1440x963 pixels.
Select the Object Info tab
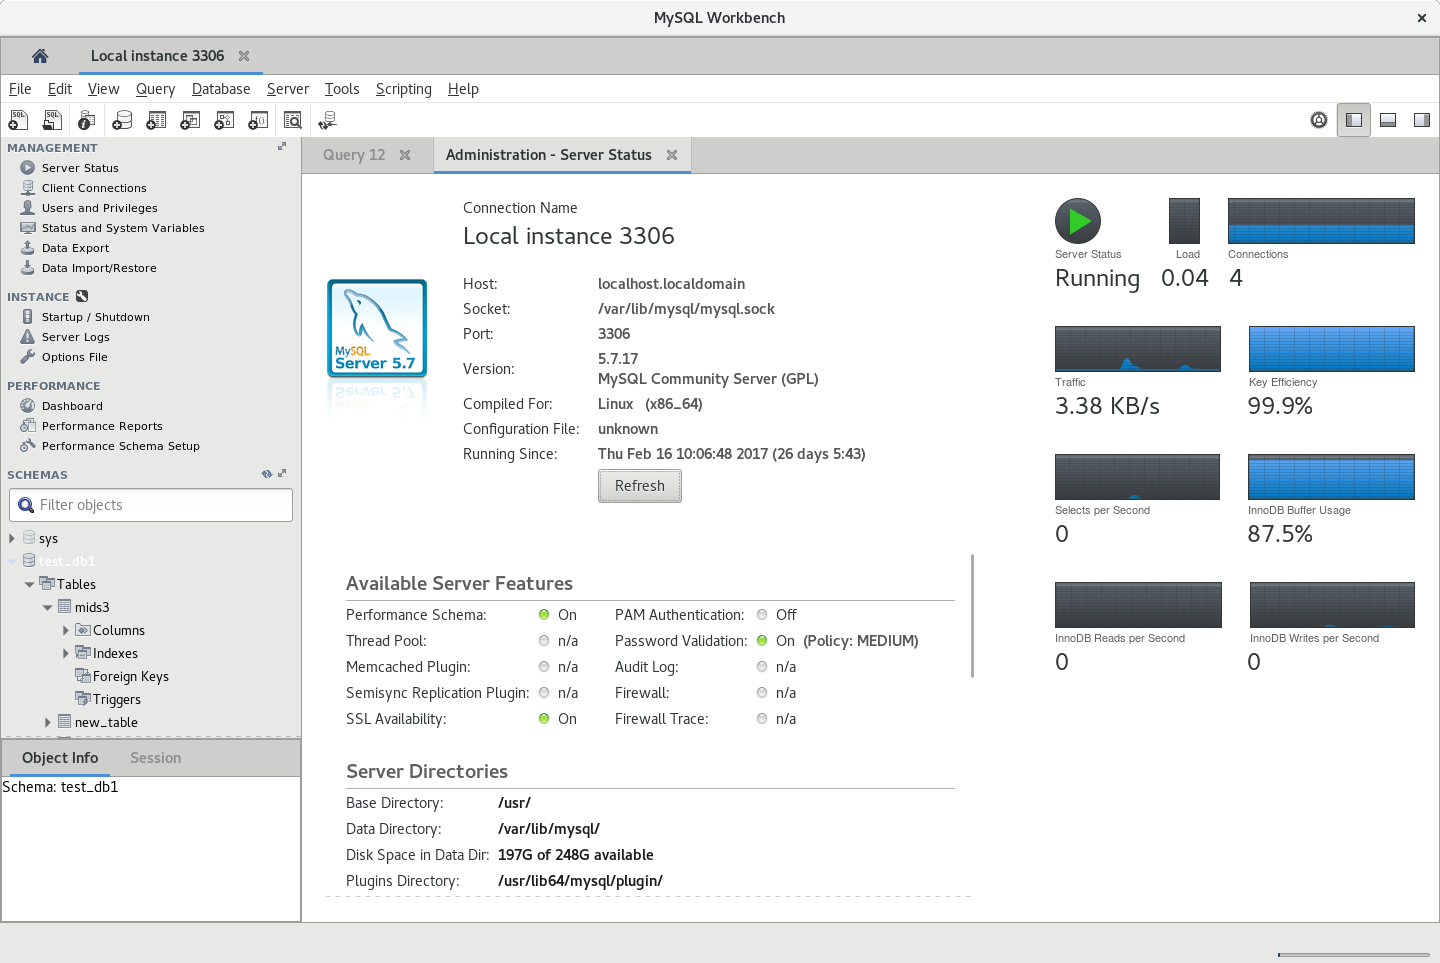pos(60,758)
